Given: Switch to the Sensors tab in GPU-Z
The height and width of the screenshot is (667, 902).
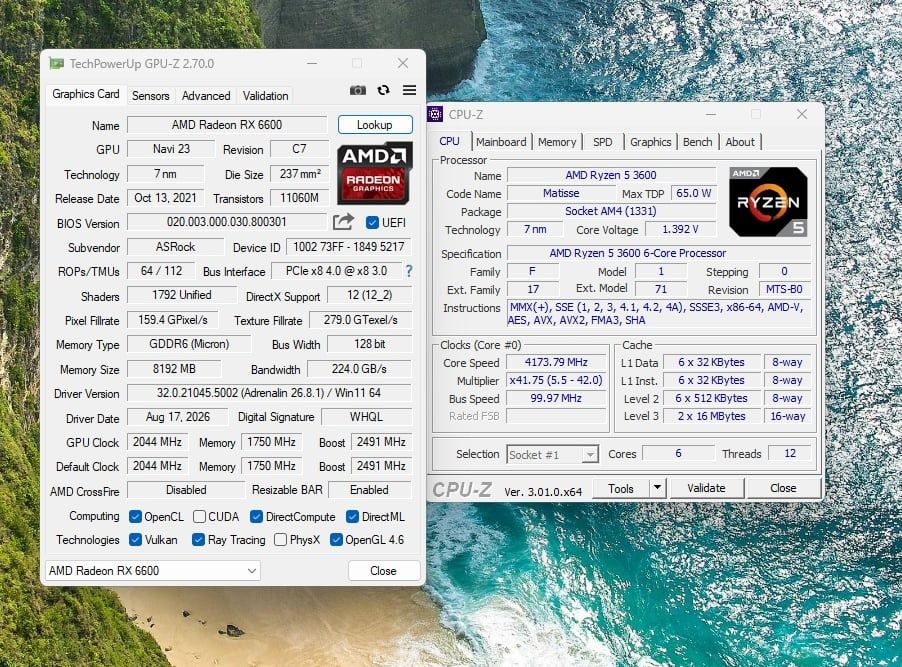Looking at the screenshot, I should coord(151,96).
